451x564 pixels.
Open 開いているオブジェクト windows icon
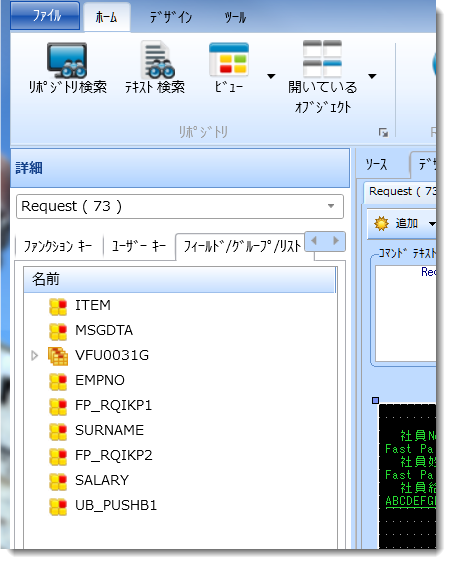coord(322,59)
